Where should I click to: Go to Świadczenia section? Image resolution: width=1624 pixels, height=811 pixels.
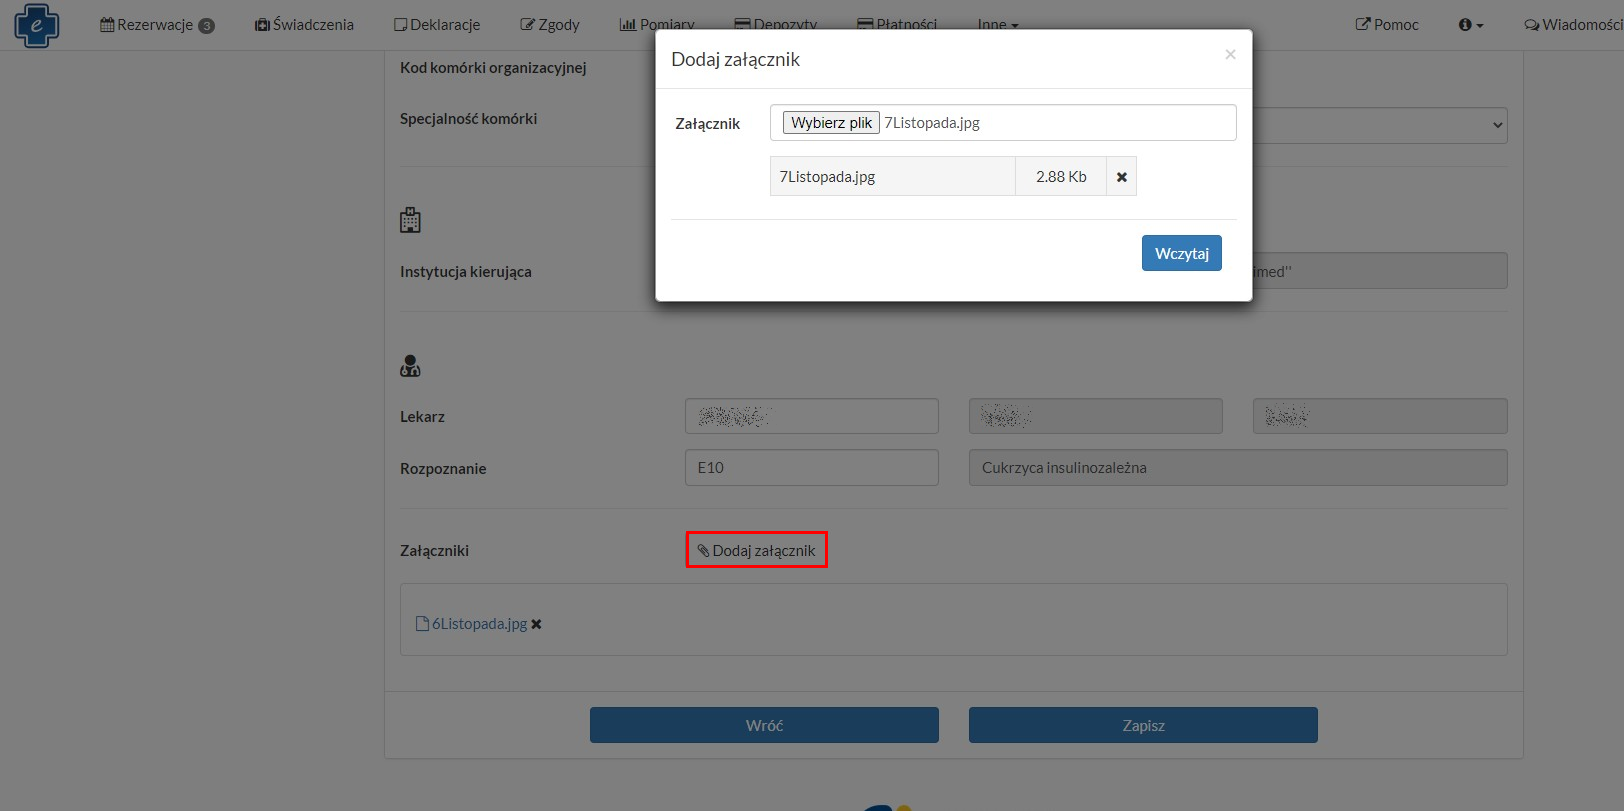(x=304, y=25)
